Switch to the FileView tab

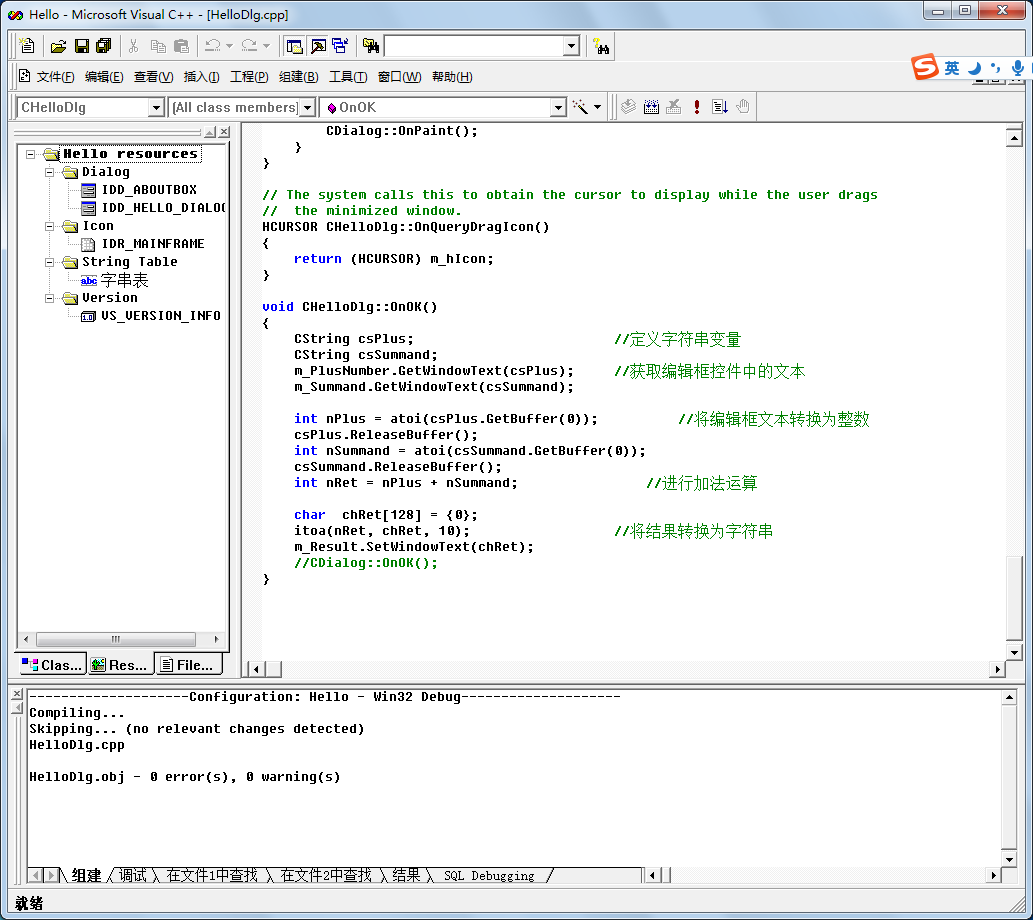click(188, 665)
